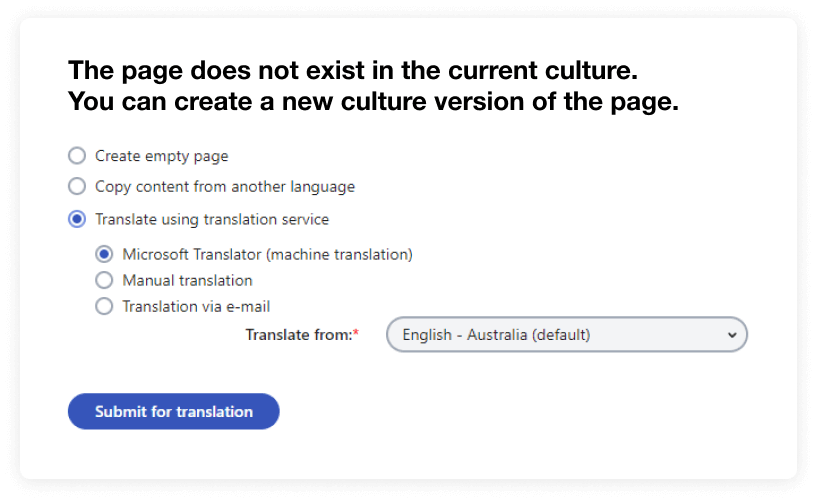Image resolution: width=817 pixels, height=501 pixels.
Task: Click heading line 'You can create a new culture version'
Action: tap(373, 101)
